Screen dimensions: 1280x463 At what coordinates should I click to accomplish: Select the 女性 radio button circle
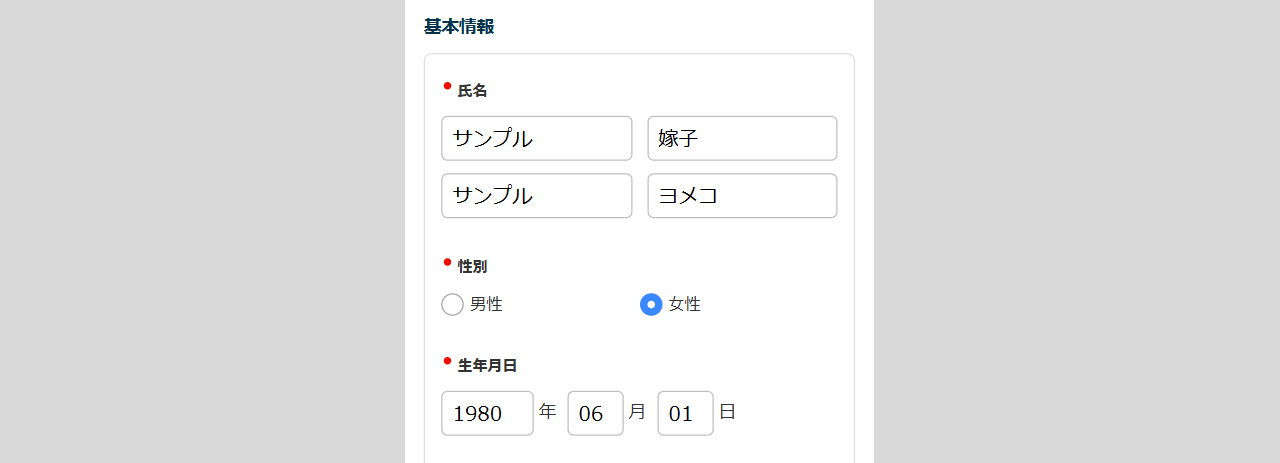(651, 304)
